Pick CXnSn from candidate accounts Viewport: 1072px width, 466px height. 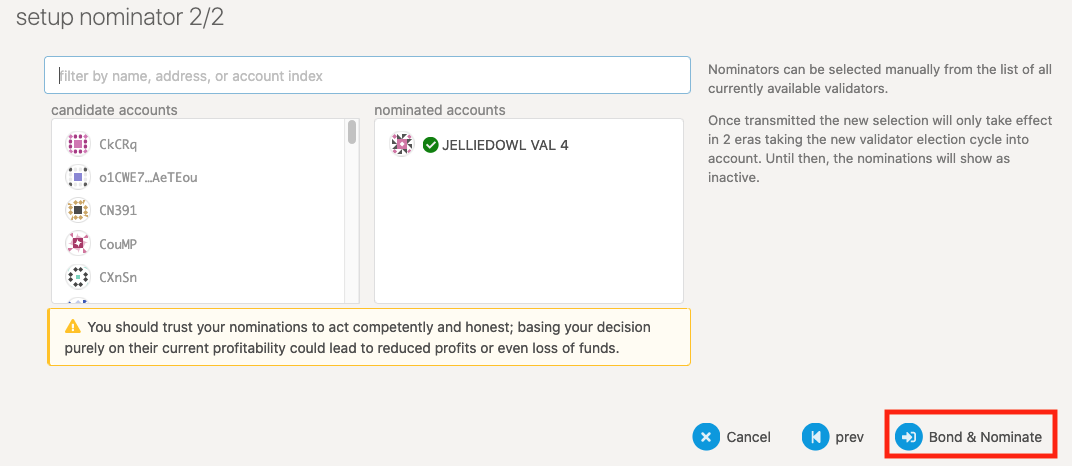point(118,276)
